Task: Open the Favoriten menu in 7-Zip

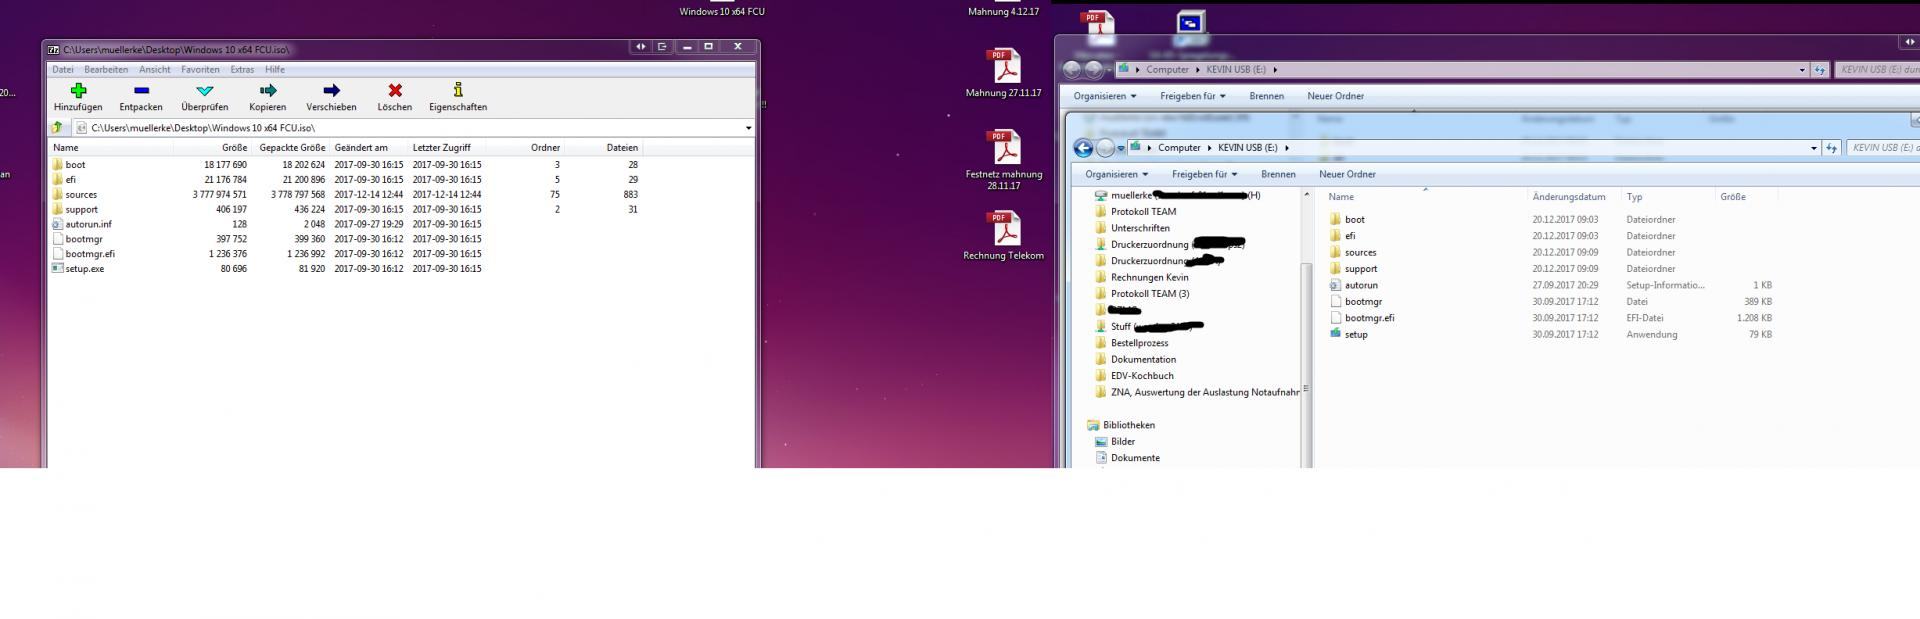Action: pyautogui.click(x=200, y=70)
